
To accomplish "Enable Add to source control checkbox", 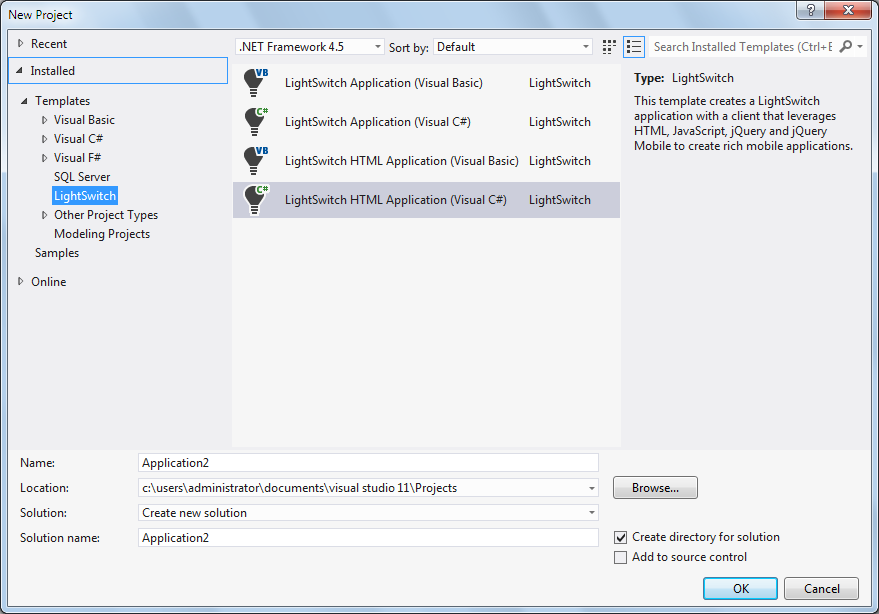I will [621, 557].
